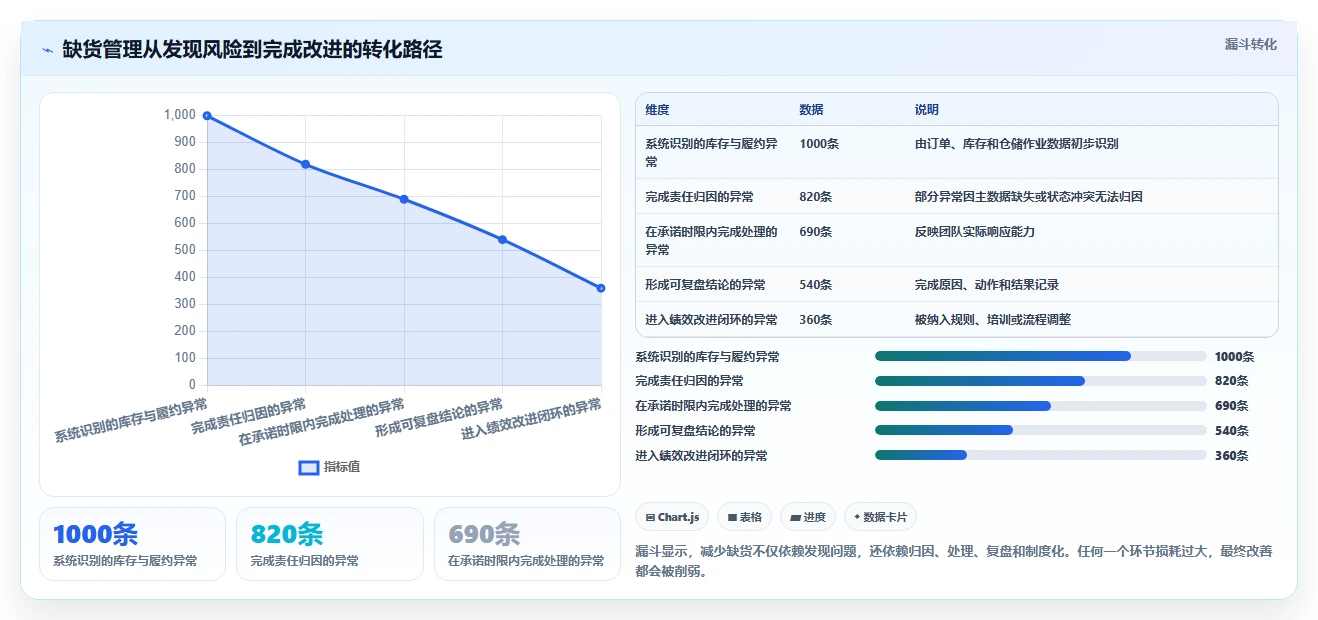Click table cell 在承诺时限内完成处理的异常
The width and height of the screenshot is (1318, 620).
711,240
